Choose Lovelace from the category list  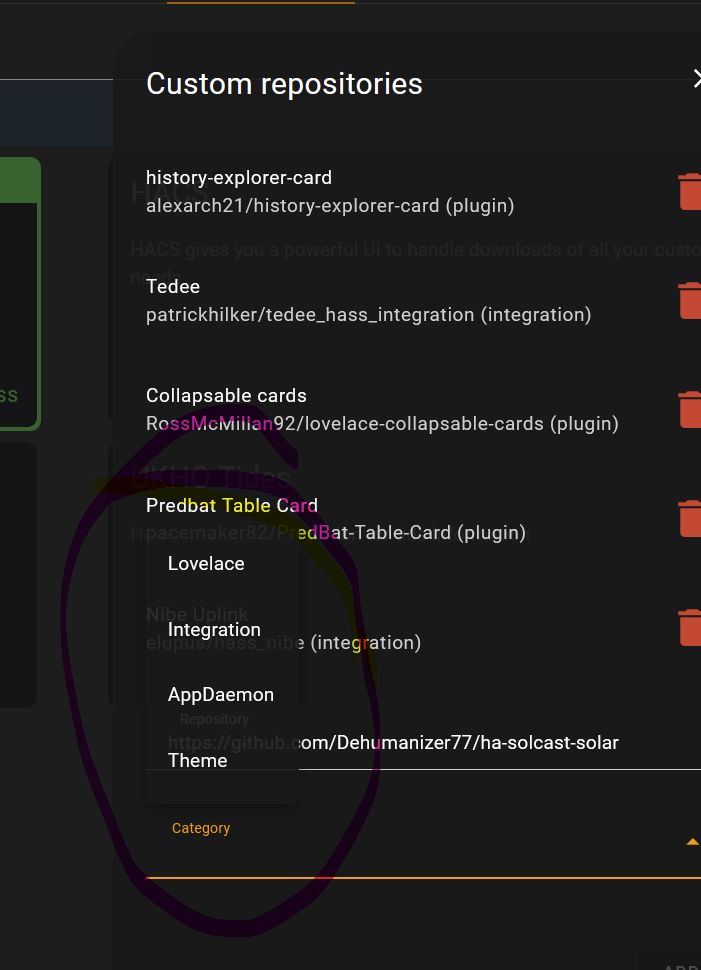222,564
